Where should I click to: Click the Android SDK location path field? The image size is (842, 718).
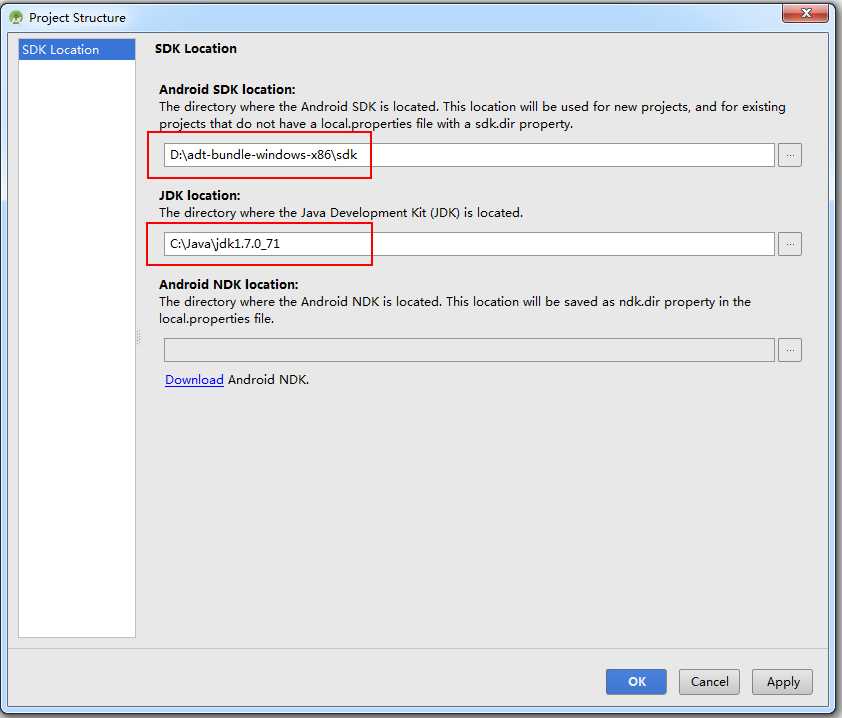[469, 155]
